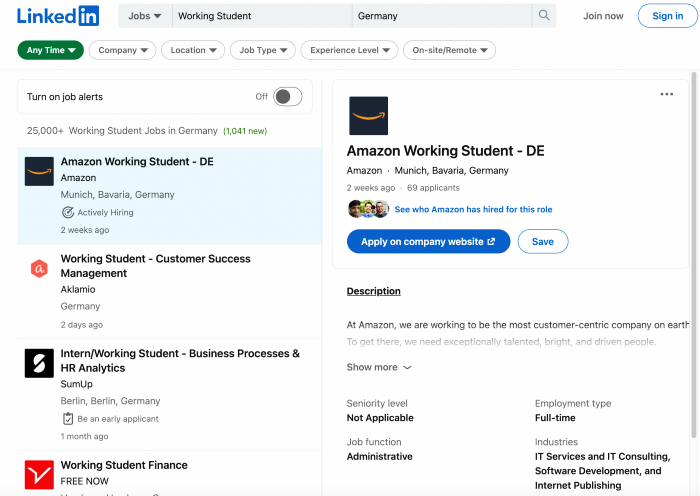Click the Amazon logo in the first listing

(x=39, y=171)
